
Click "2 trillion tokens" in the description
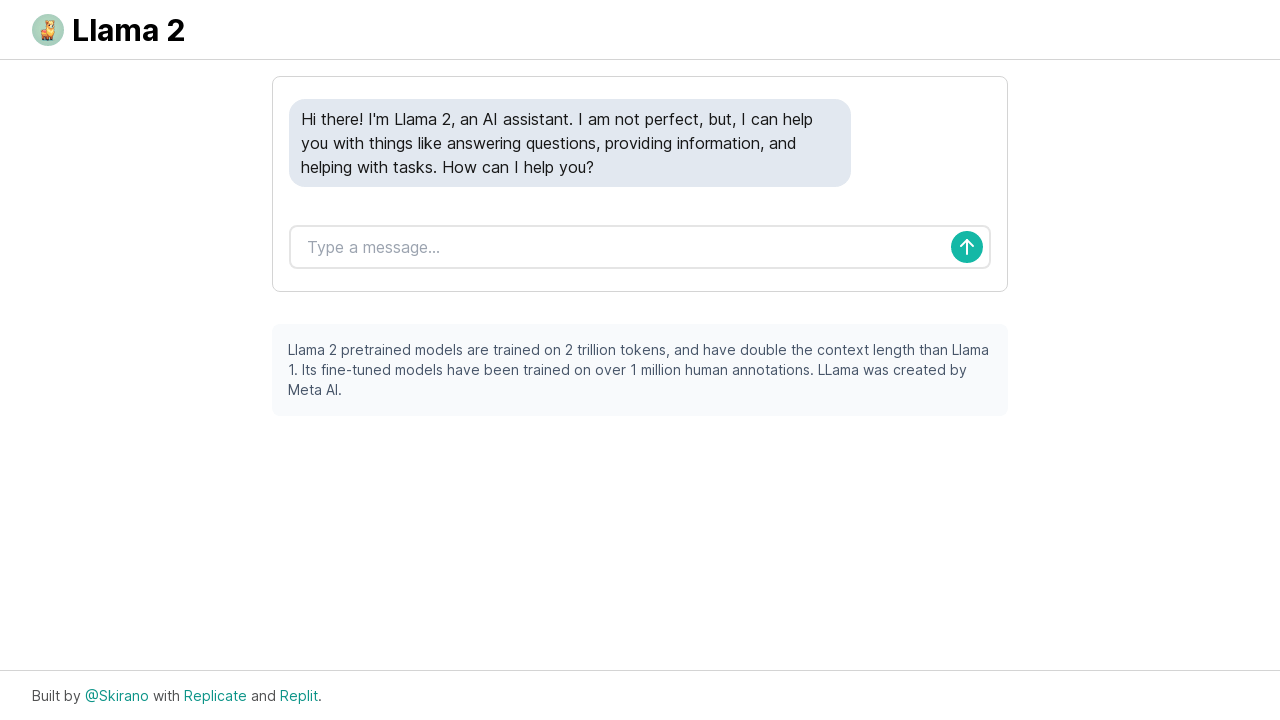tap(617, 350)
